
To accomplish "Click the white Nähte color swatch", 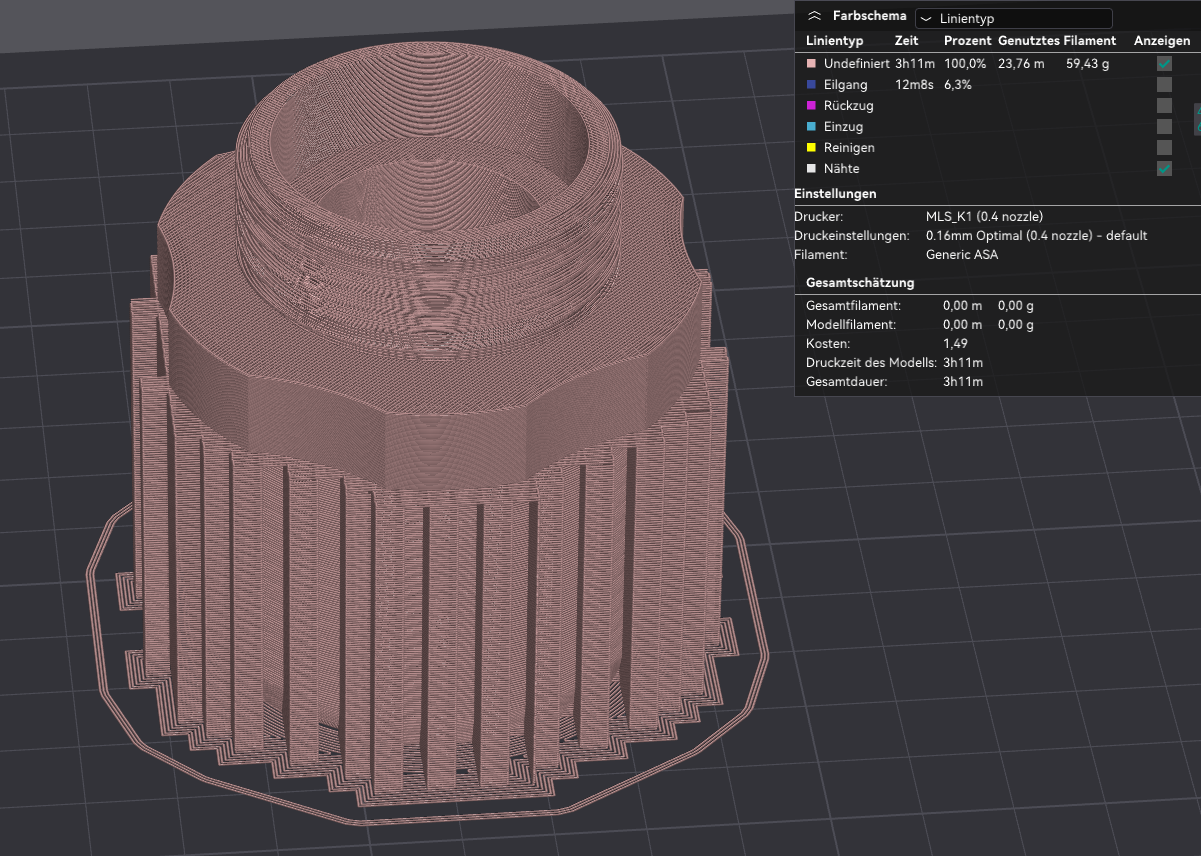I will [811, 169].
